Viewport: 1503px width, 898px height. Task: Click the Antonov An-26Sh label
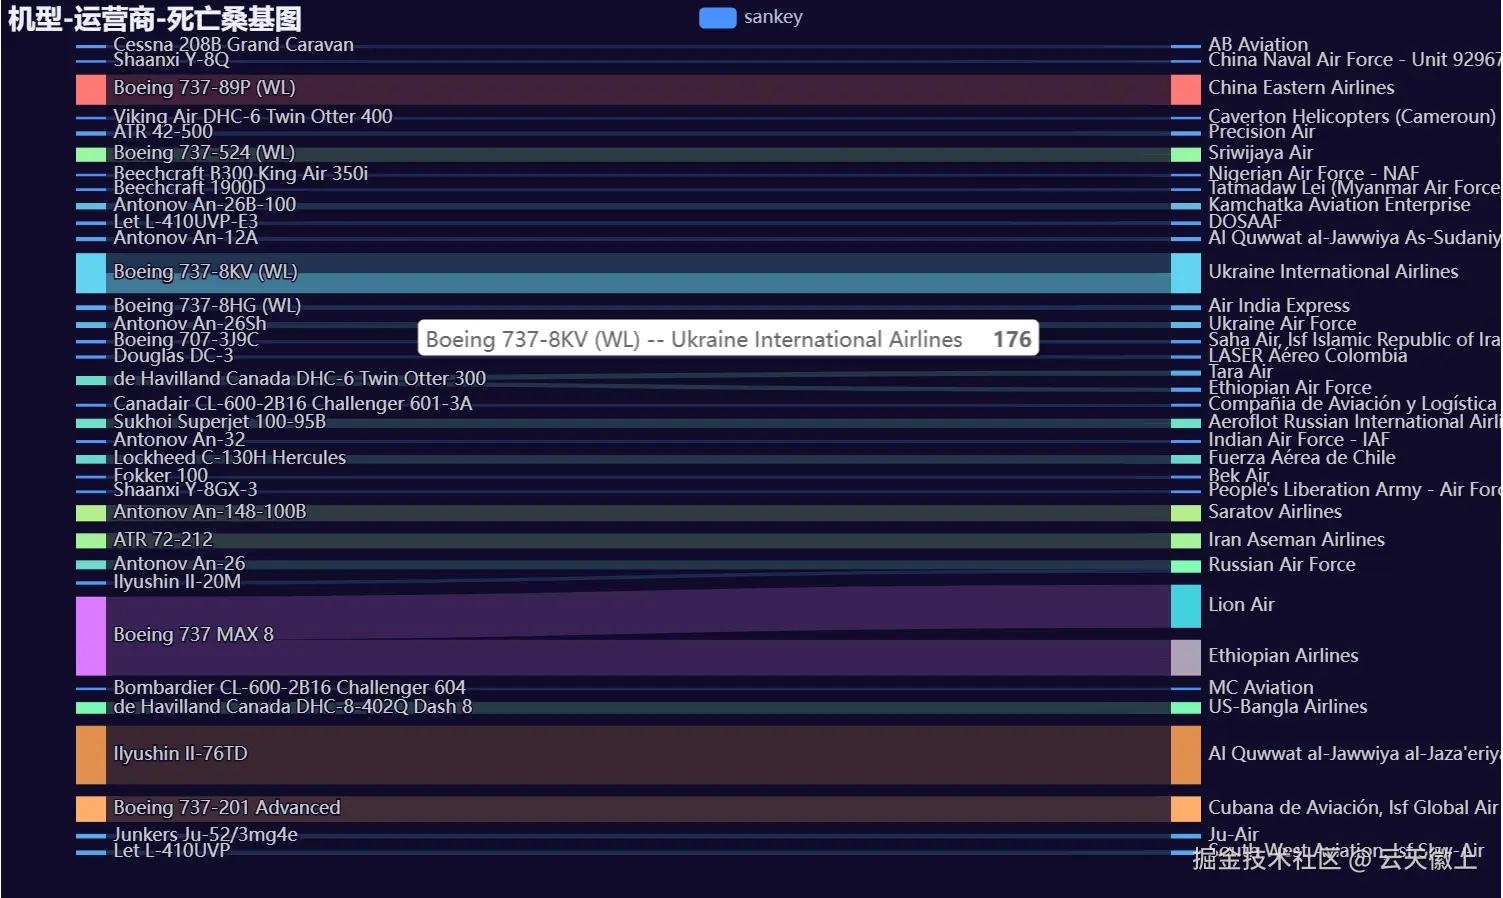point(190,324)
